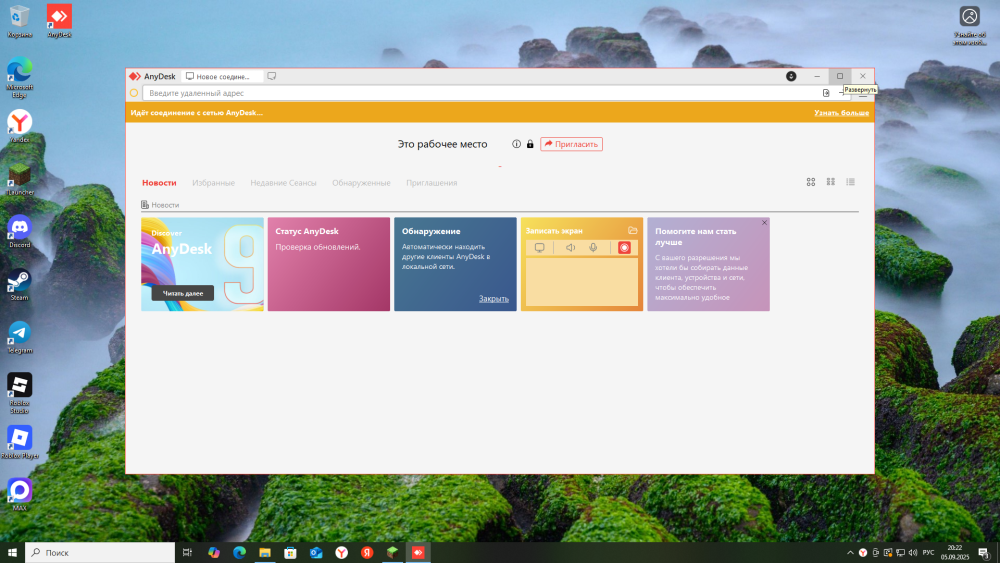Click the AnyDesk taskbar button
The image size is (1000, 563).
tap(418, 552)
